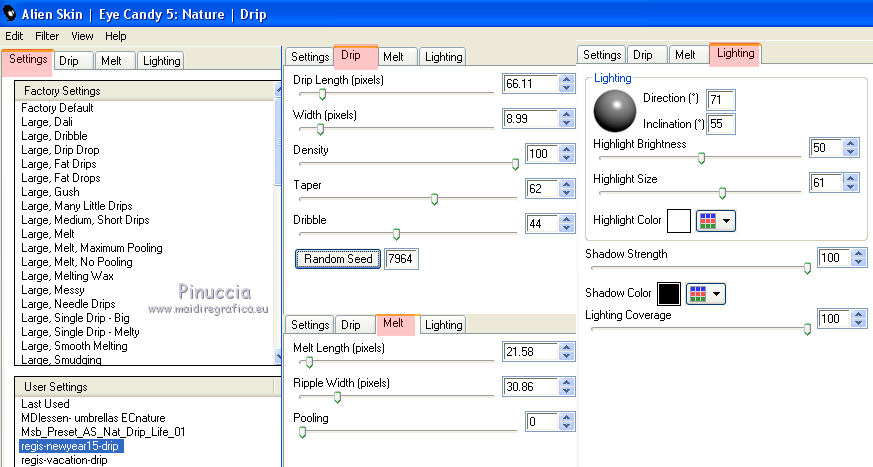This screenshot has width=873, height=467.
Task: Click the Dribble spinner arrows
Action: tap(567, 224)
